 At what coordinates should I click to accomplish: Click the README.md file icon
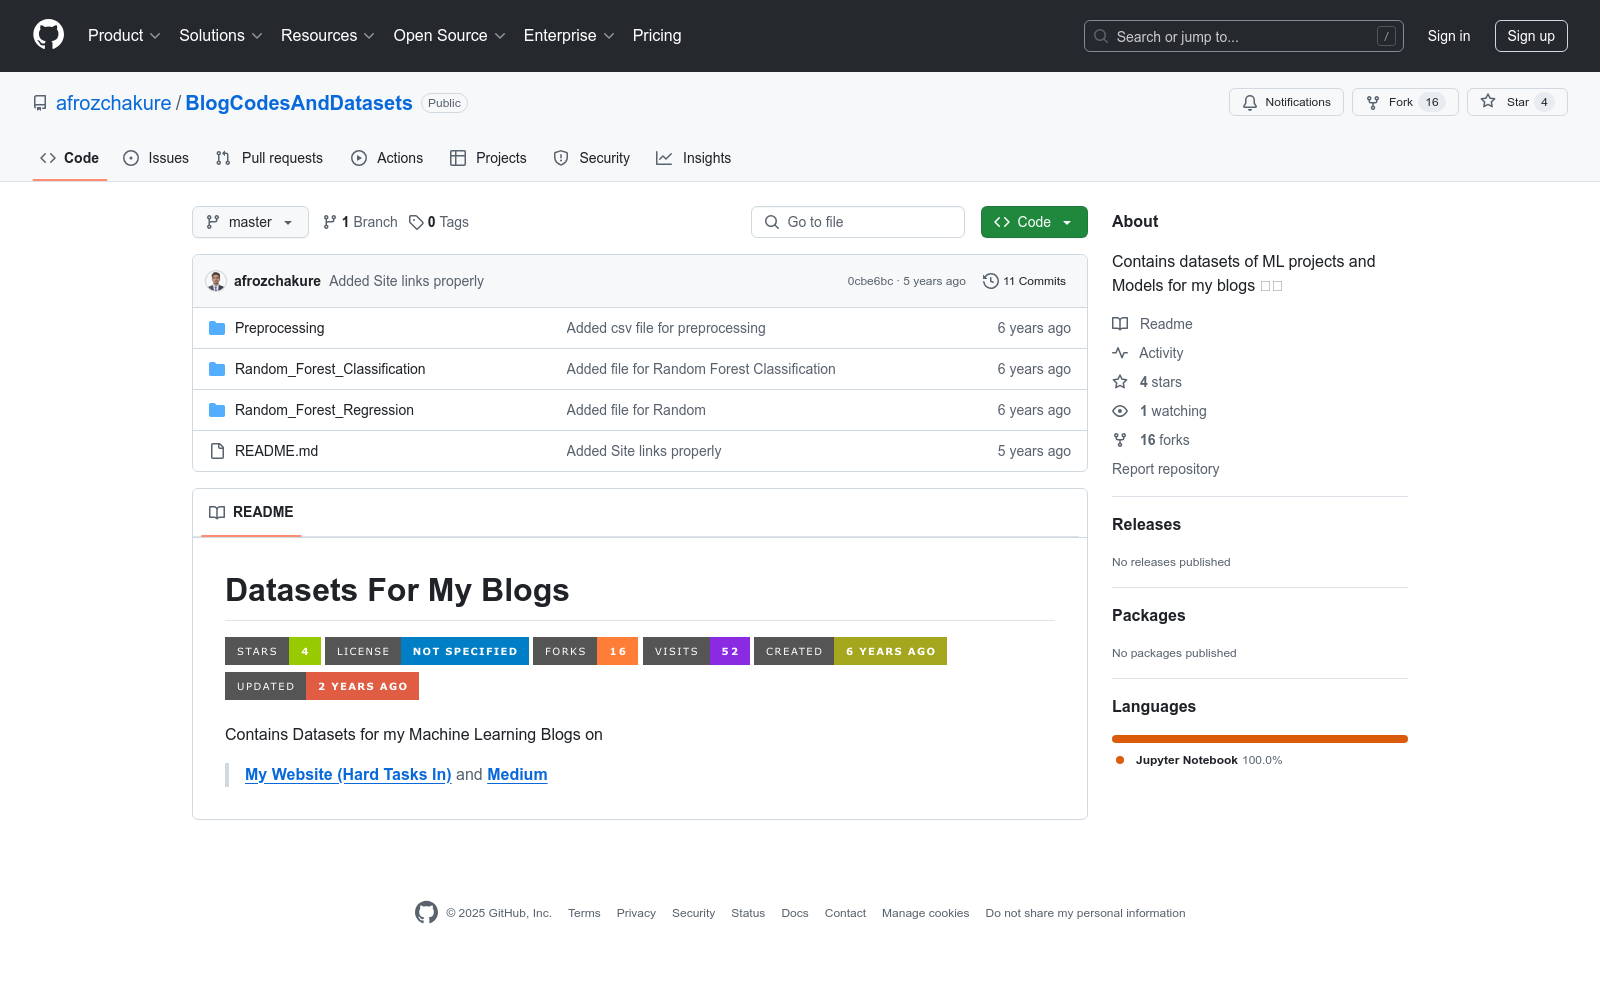[217, 451]
